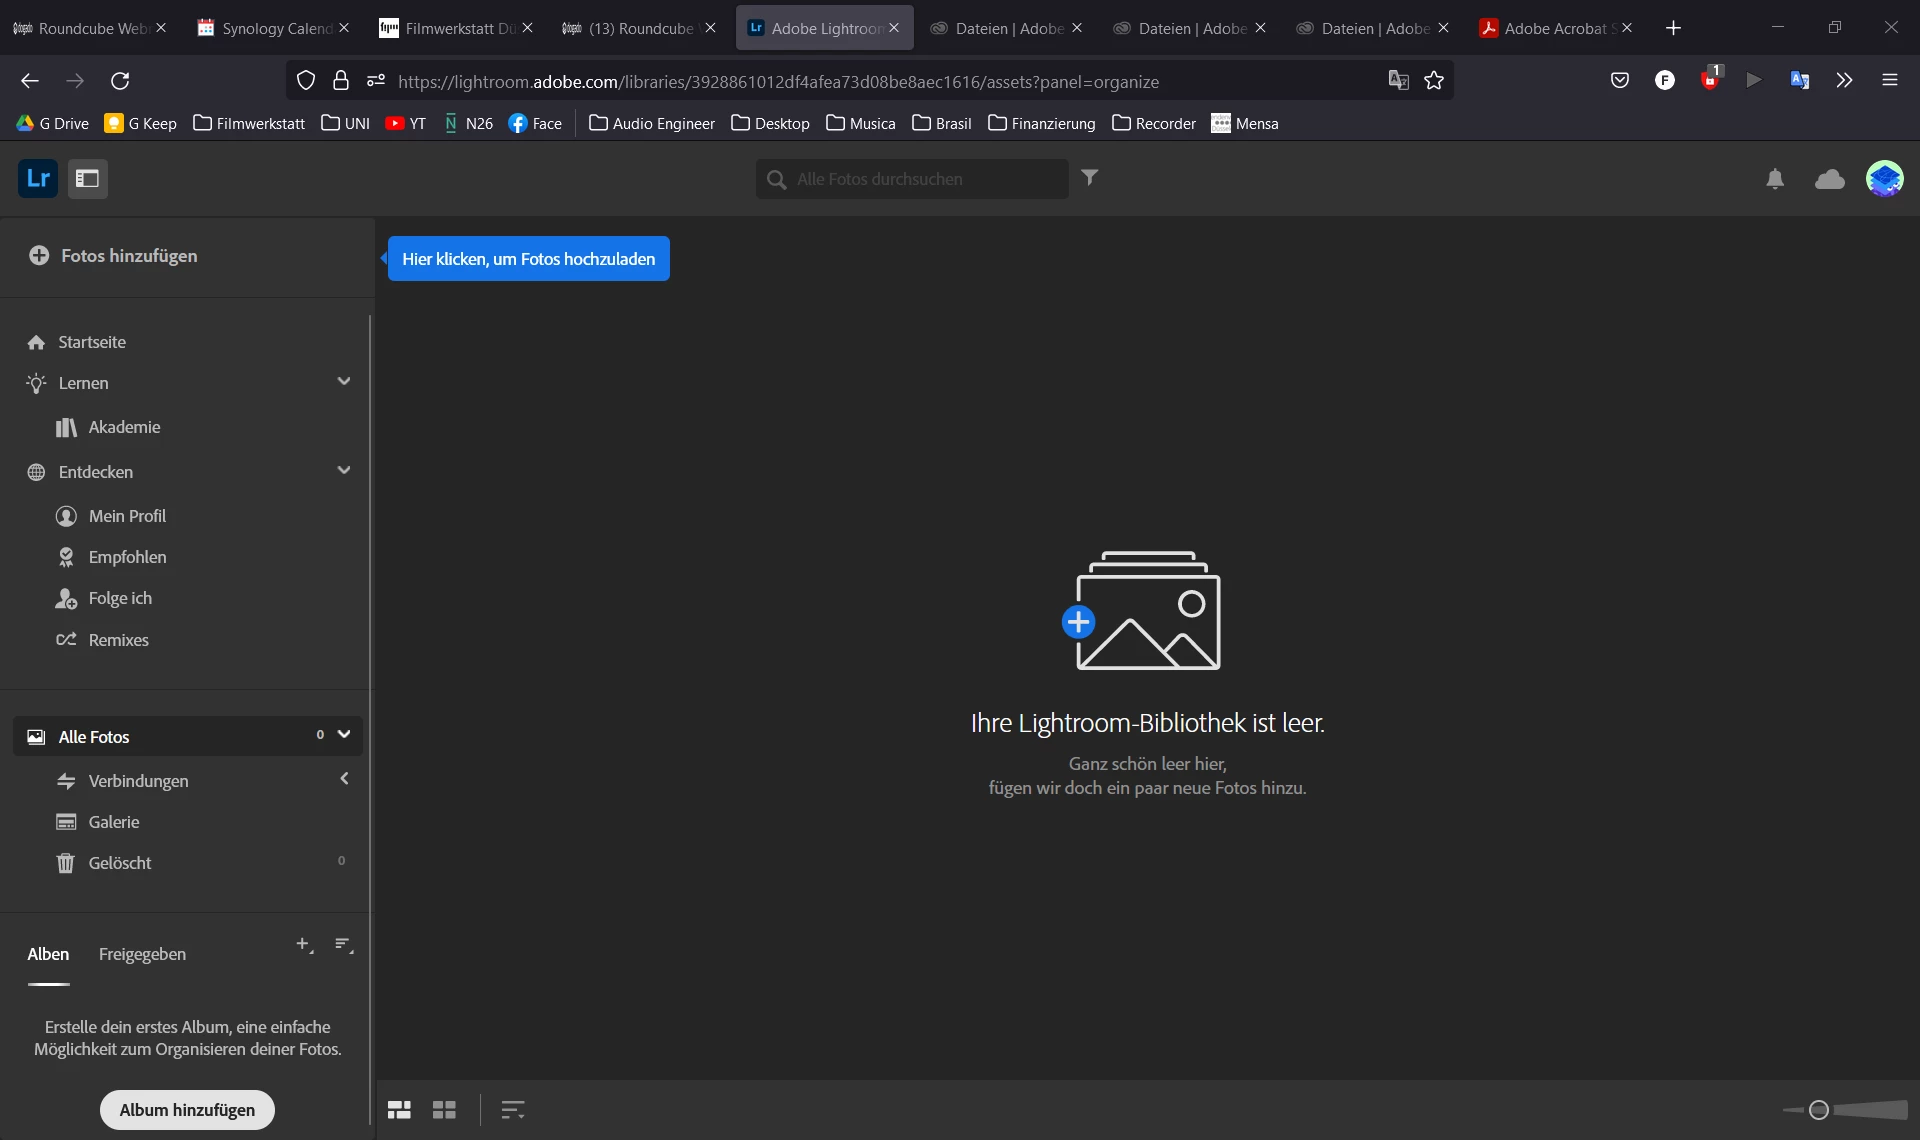Open the album sort options icon
The width and height of the screenshot is (1920, 1140).
coord(344,944)
